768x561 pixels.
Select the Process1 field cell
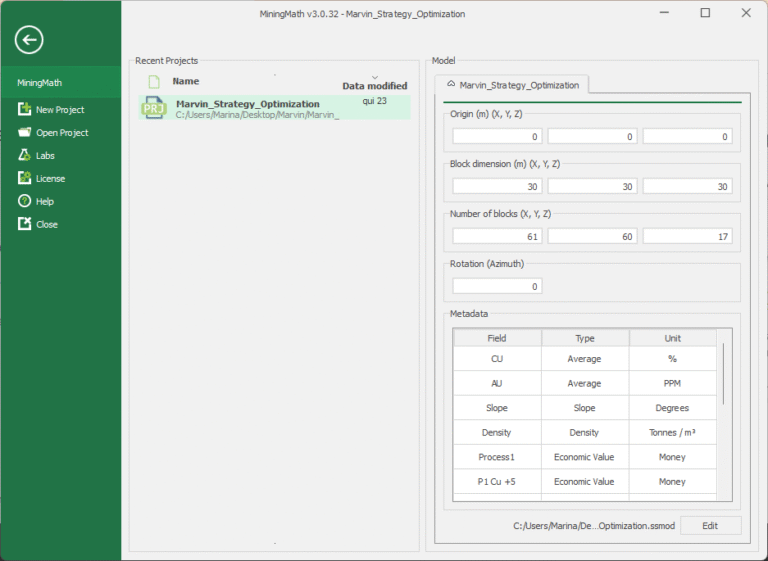(497, 457)
